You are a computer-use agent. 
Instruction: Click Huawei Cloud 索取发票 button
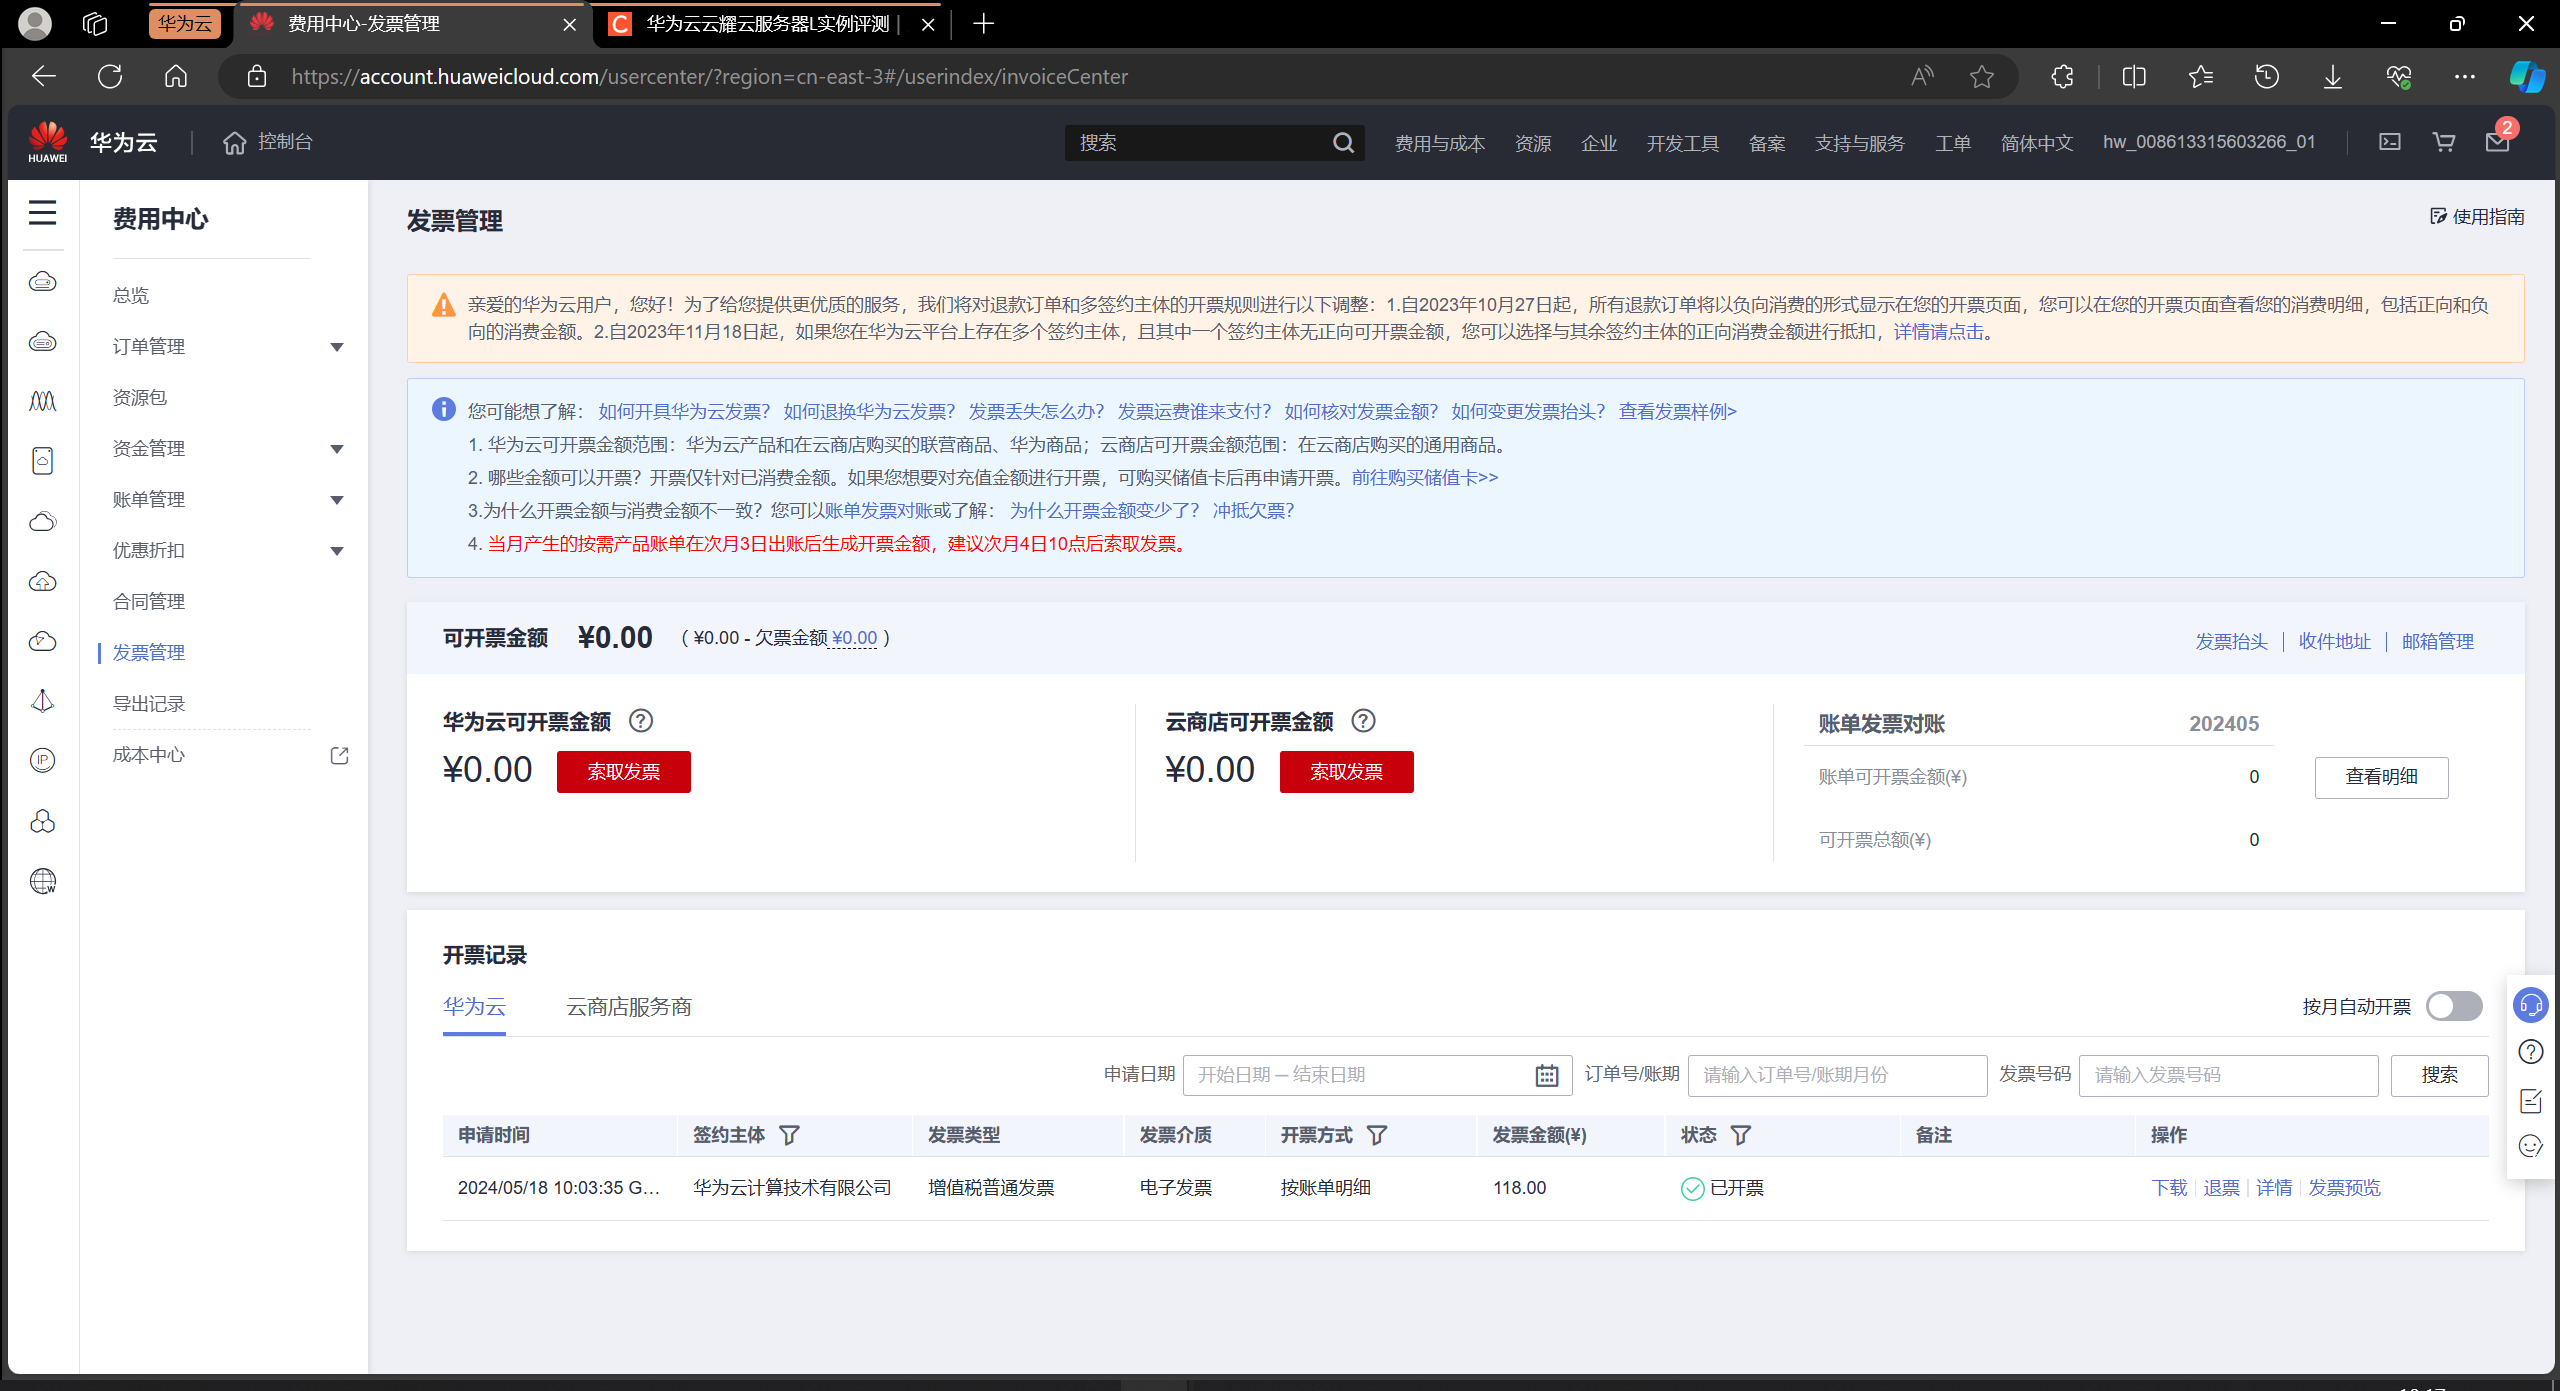pos(624,772)
